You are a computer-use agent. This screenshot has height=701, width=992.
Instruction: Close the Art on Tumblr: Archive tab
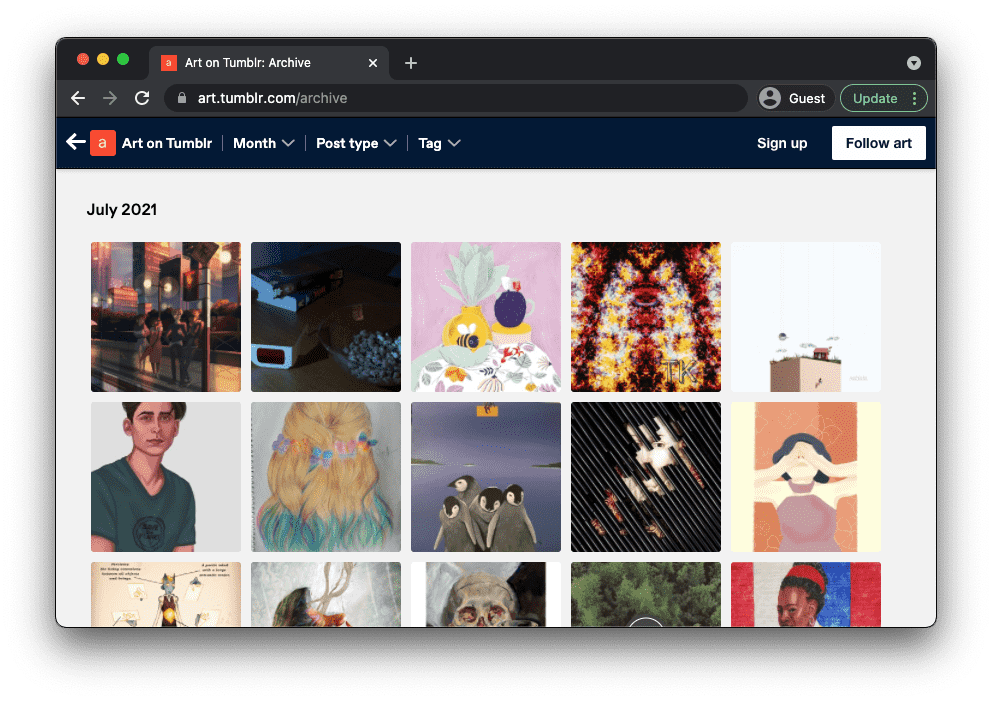coord(373,63)
